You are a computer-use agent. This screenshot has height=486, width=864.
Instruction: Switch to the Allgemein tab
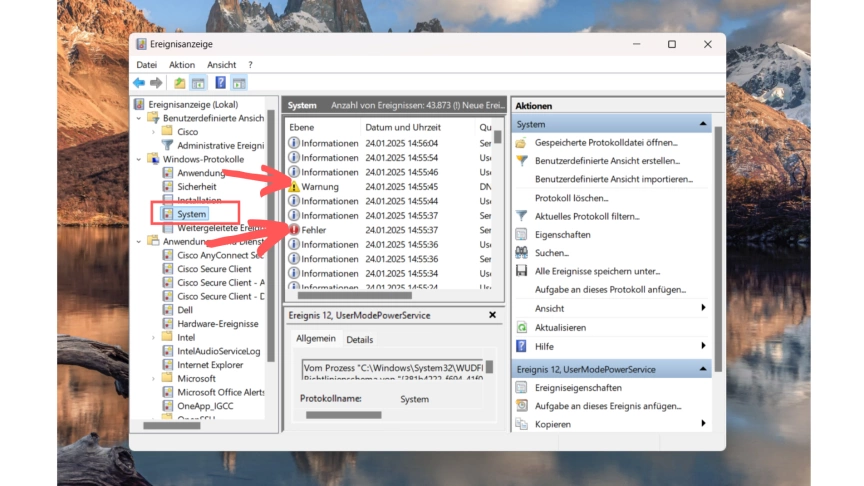[x=316, y=338]
